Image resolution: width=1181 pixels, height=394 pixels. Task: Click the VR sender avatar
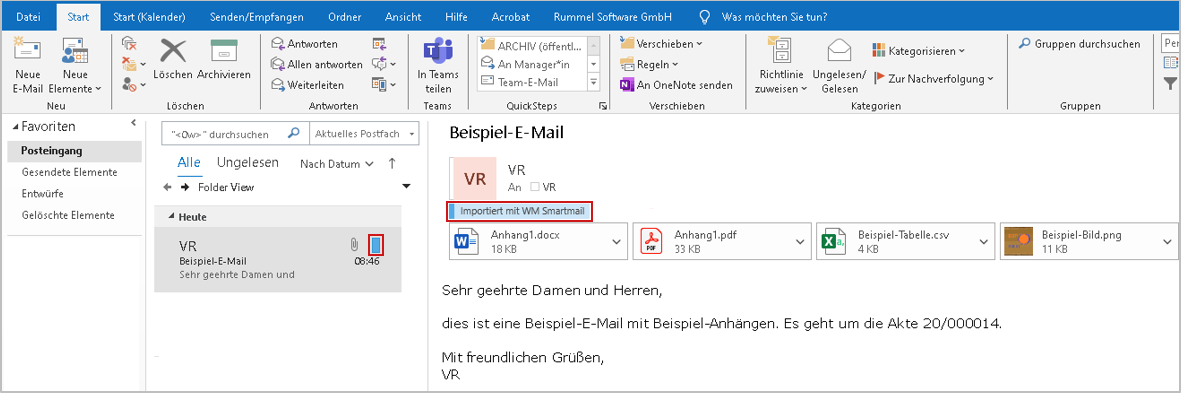475,178
